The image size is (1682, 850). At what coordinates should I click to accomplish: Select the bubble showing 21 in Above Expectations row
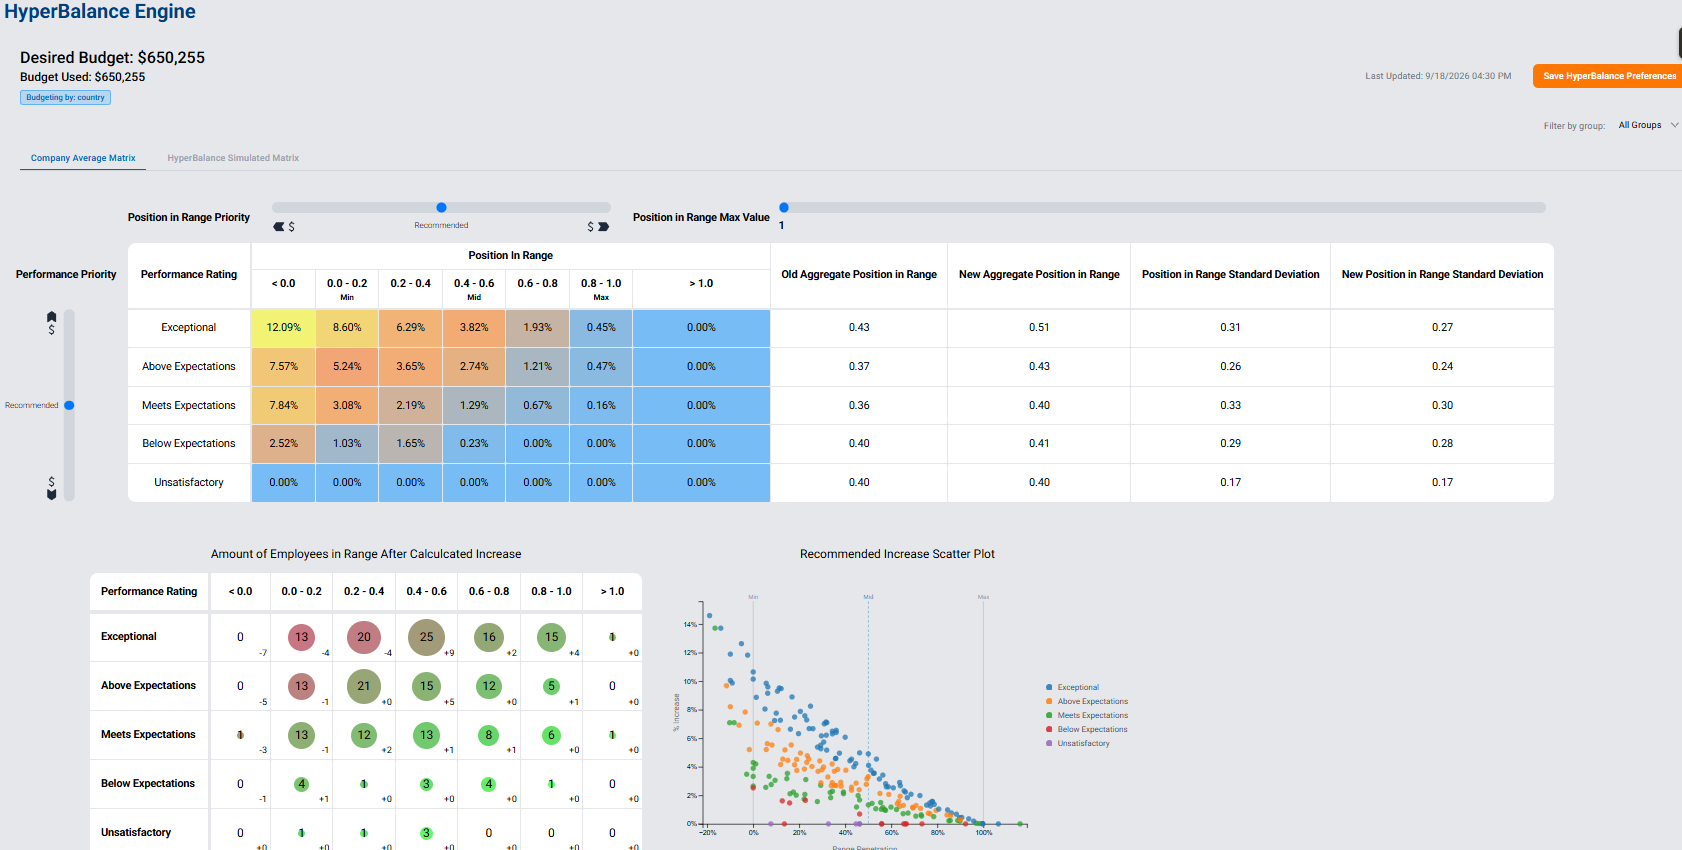pos(364,686)
